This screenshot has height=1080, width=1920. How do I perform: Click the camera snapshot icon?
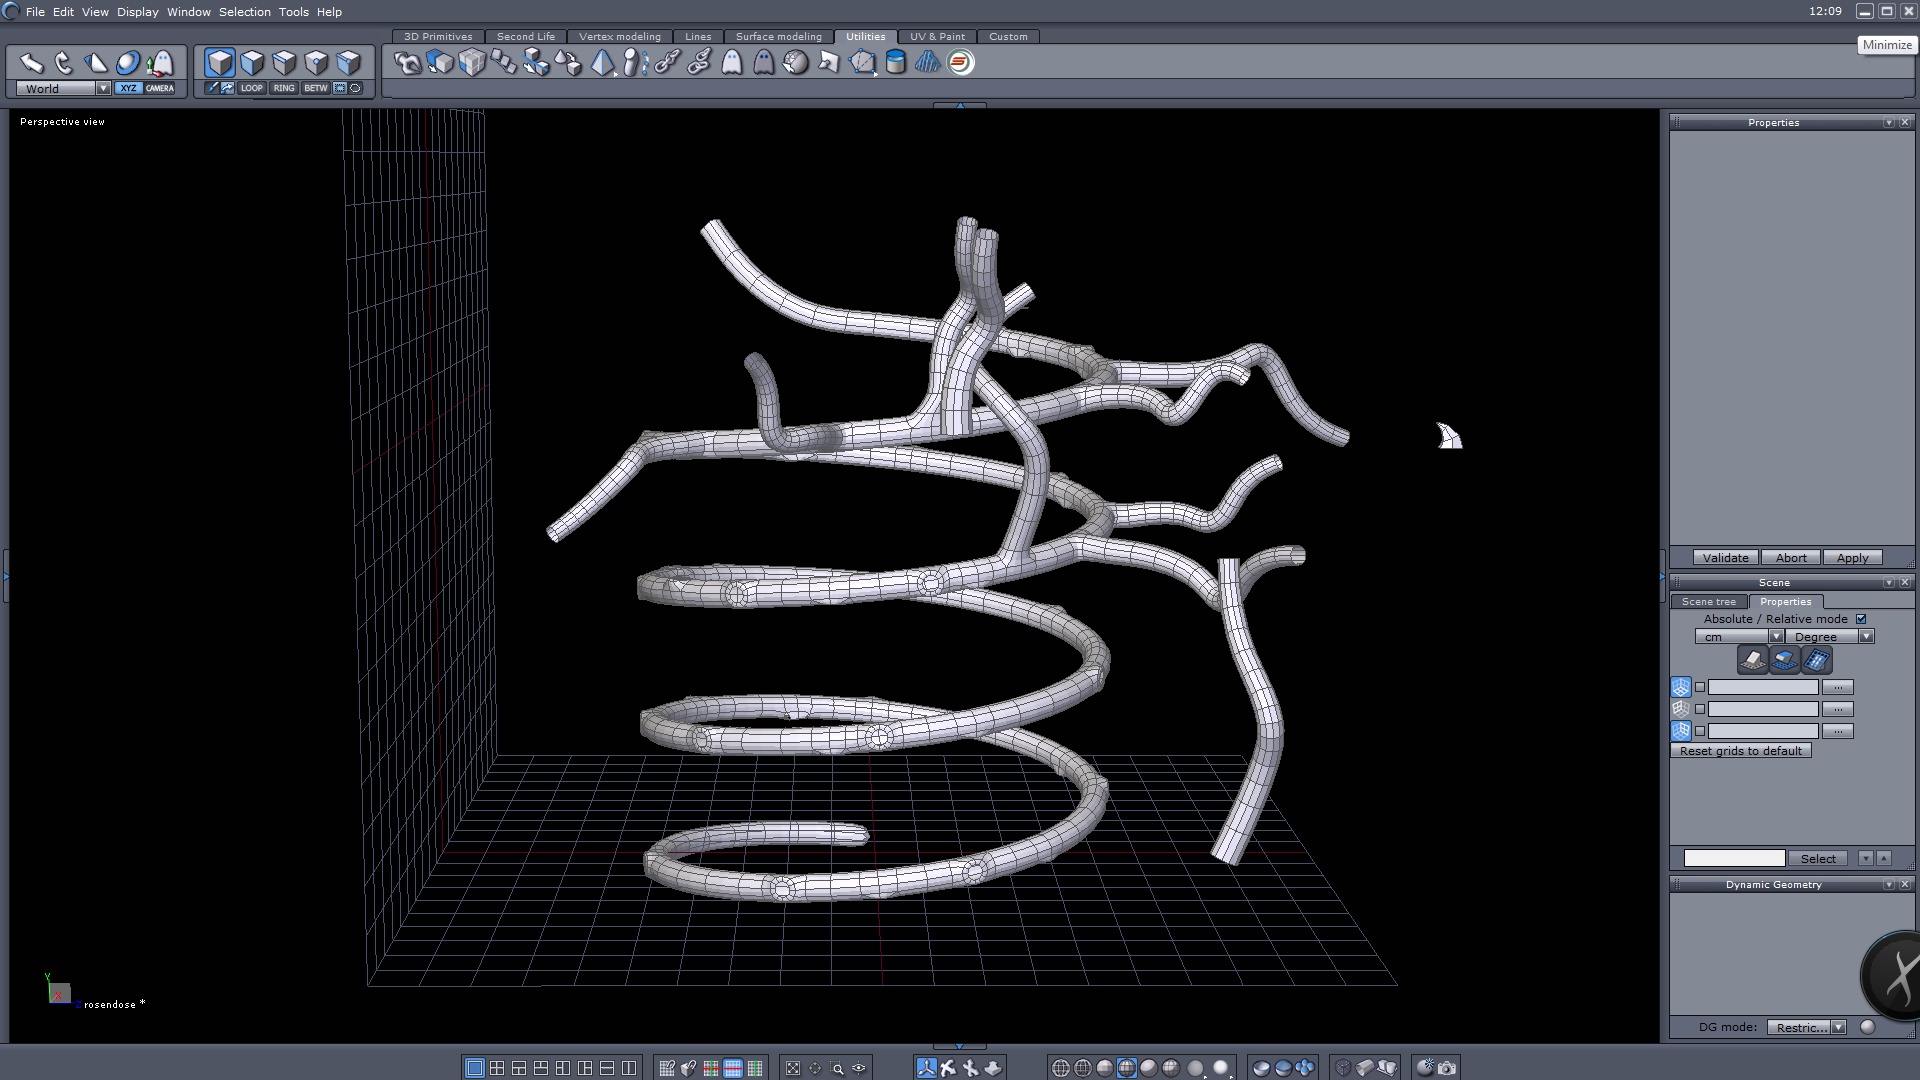click(1447, 1068)
